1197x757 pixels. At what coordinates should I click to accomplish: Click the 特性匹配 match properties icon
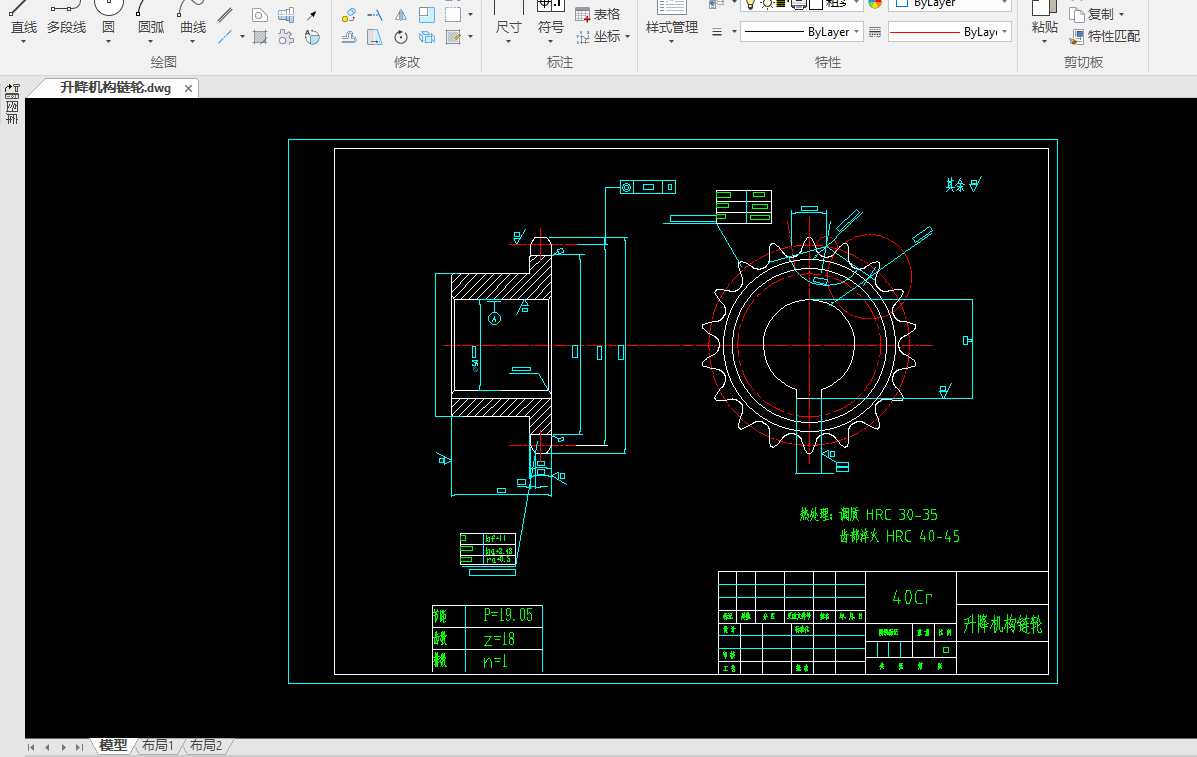coord(1077,37)
